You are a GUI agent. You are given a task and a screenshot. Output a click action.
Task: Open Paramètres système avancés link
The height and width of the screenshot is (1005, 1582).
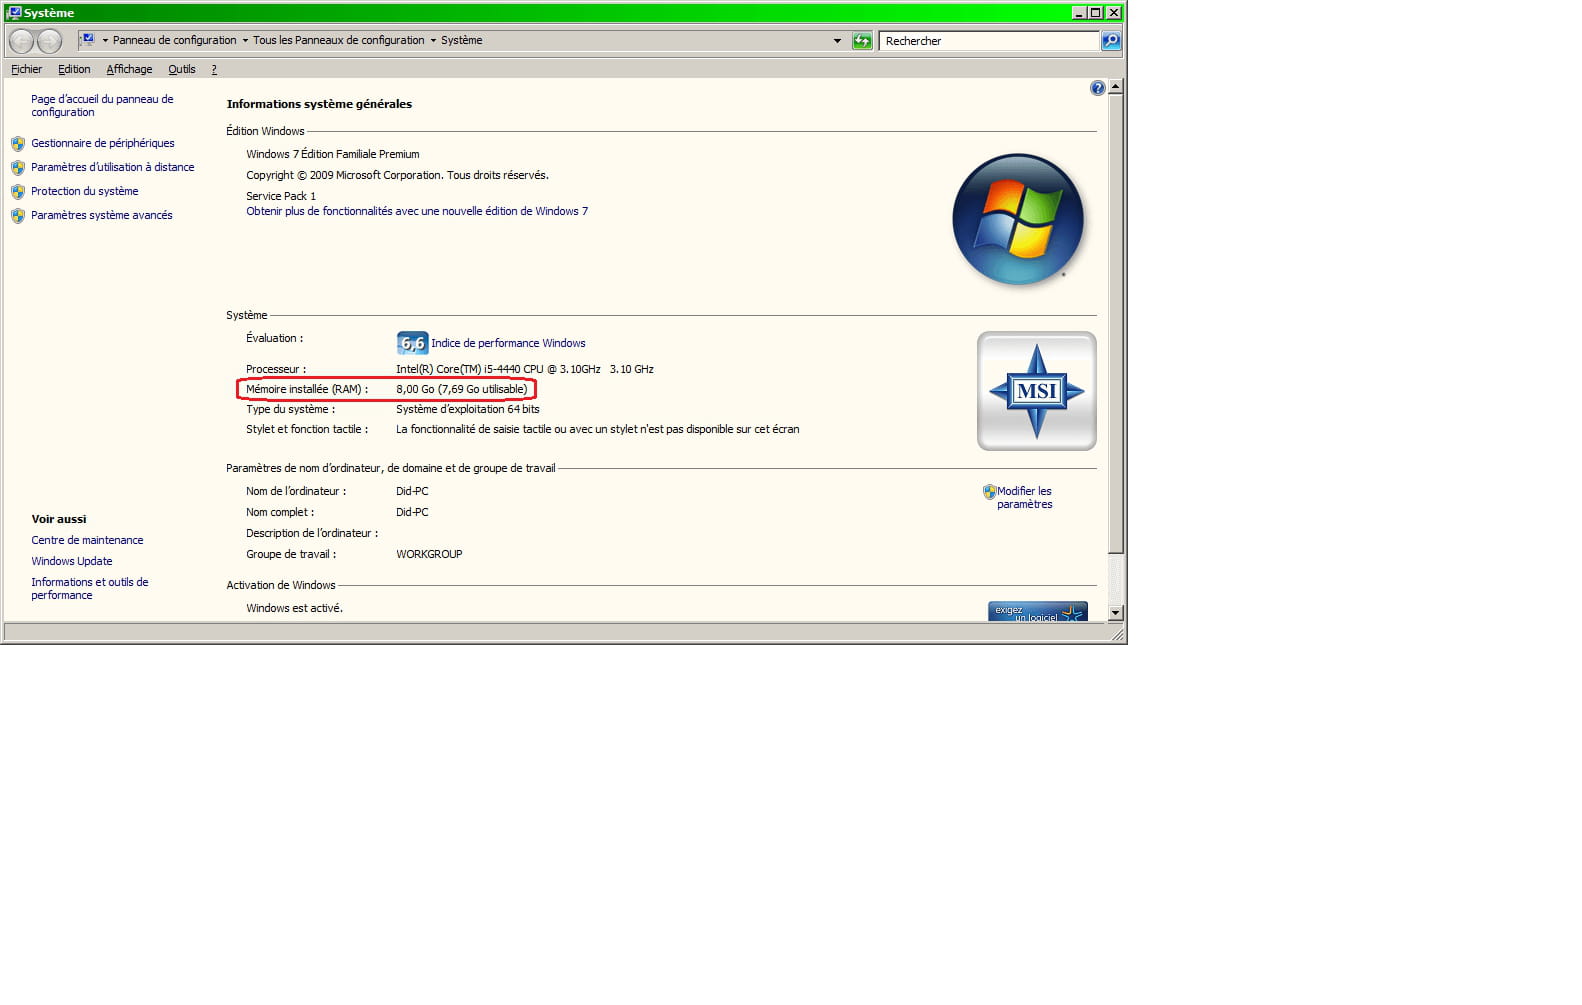click(x=102, y=215)
